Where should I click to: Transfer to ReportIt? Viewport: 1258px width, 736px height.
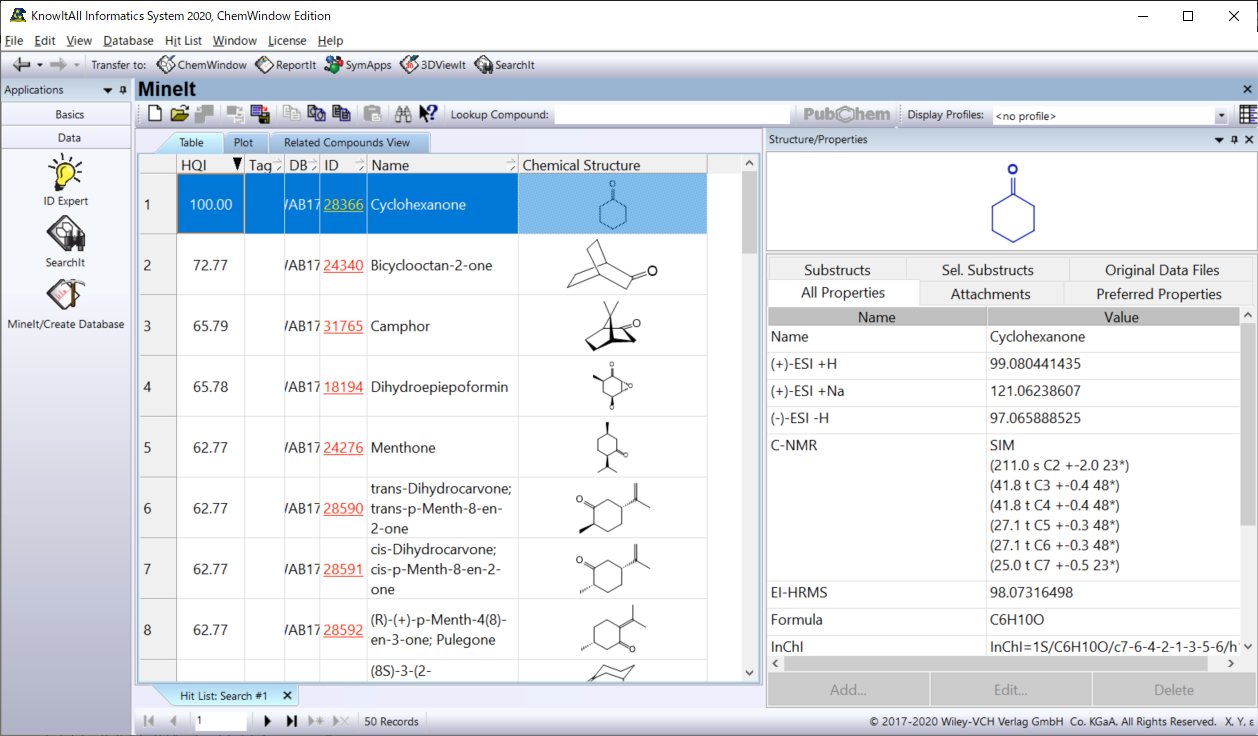click(x=287, y=65)
